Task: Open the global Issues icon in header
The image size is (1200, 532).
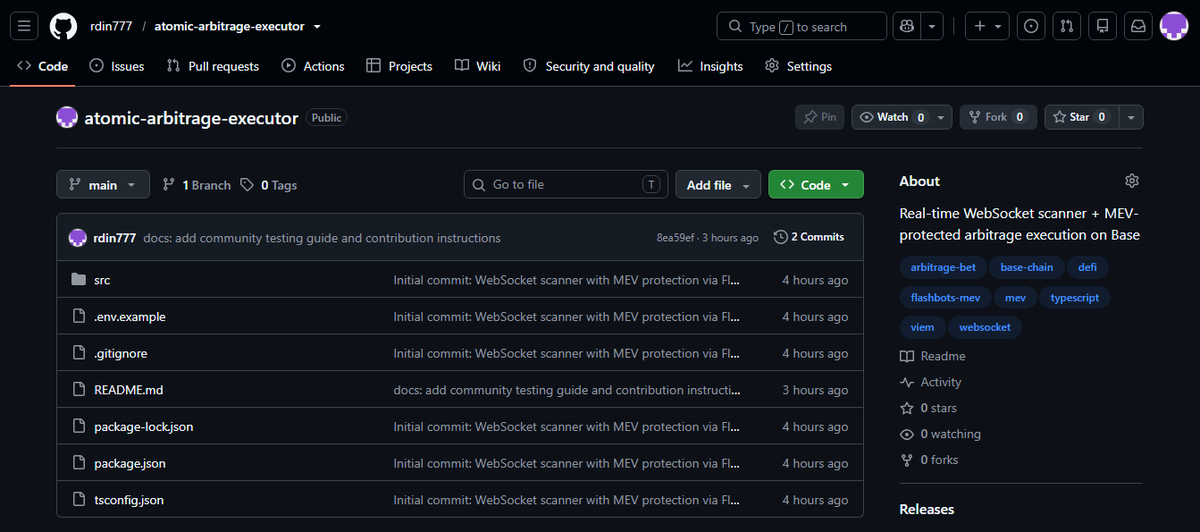Action: [1031, 26]
